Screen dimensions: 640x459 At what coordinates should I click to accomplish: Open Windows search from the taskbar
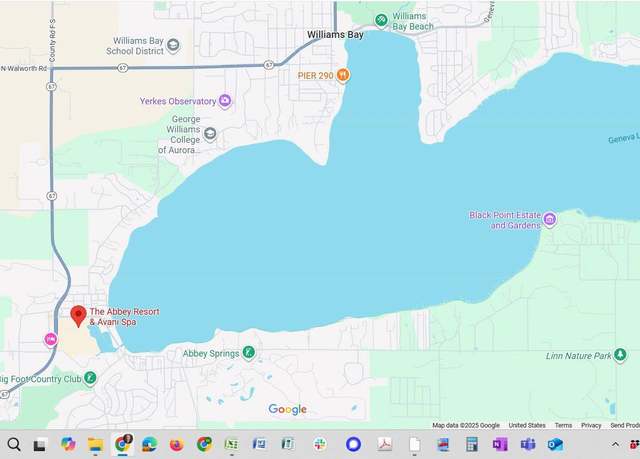[14, 444]
